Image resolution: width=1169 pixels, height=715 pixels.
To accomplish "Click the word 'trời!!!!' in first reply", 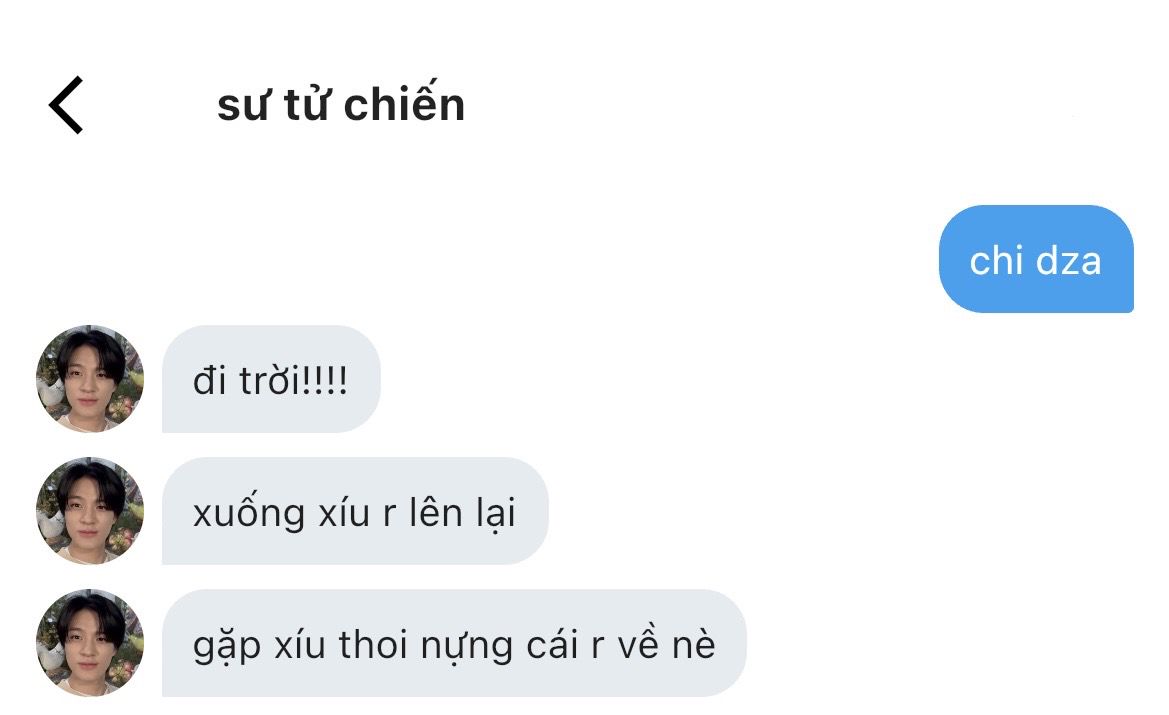I will point(293,380).
